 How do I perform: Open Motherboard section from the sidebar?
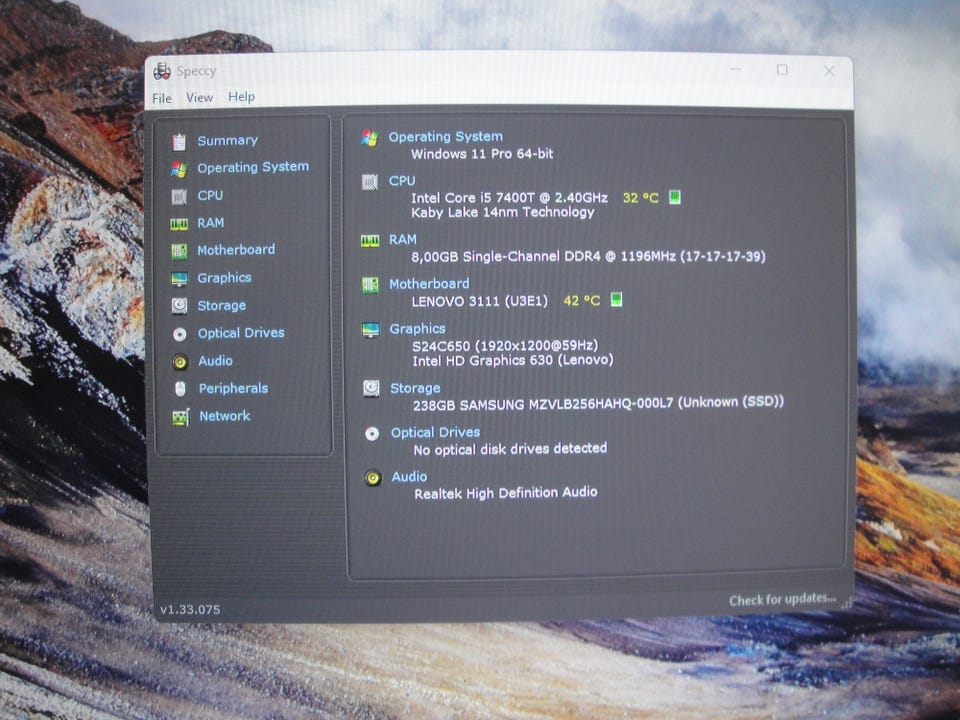coord(236,250)
